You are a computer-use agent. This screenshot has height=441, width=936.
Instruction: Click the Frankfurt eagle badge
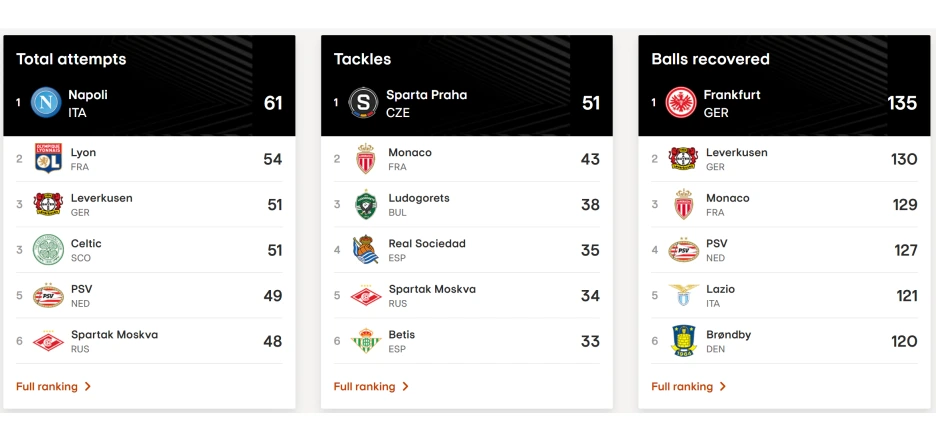click(x=681, y=102)
